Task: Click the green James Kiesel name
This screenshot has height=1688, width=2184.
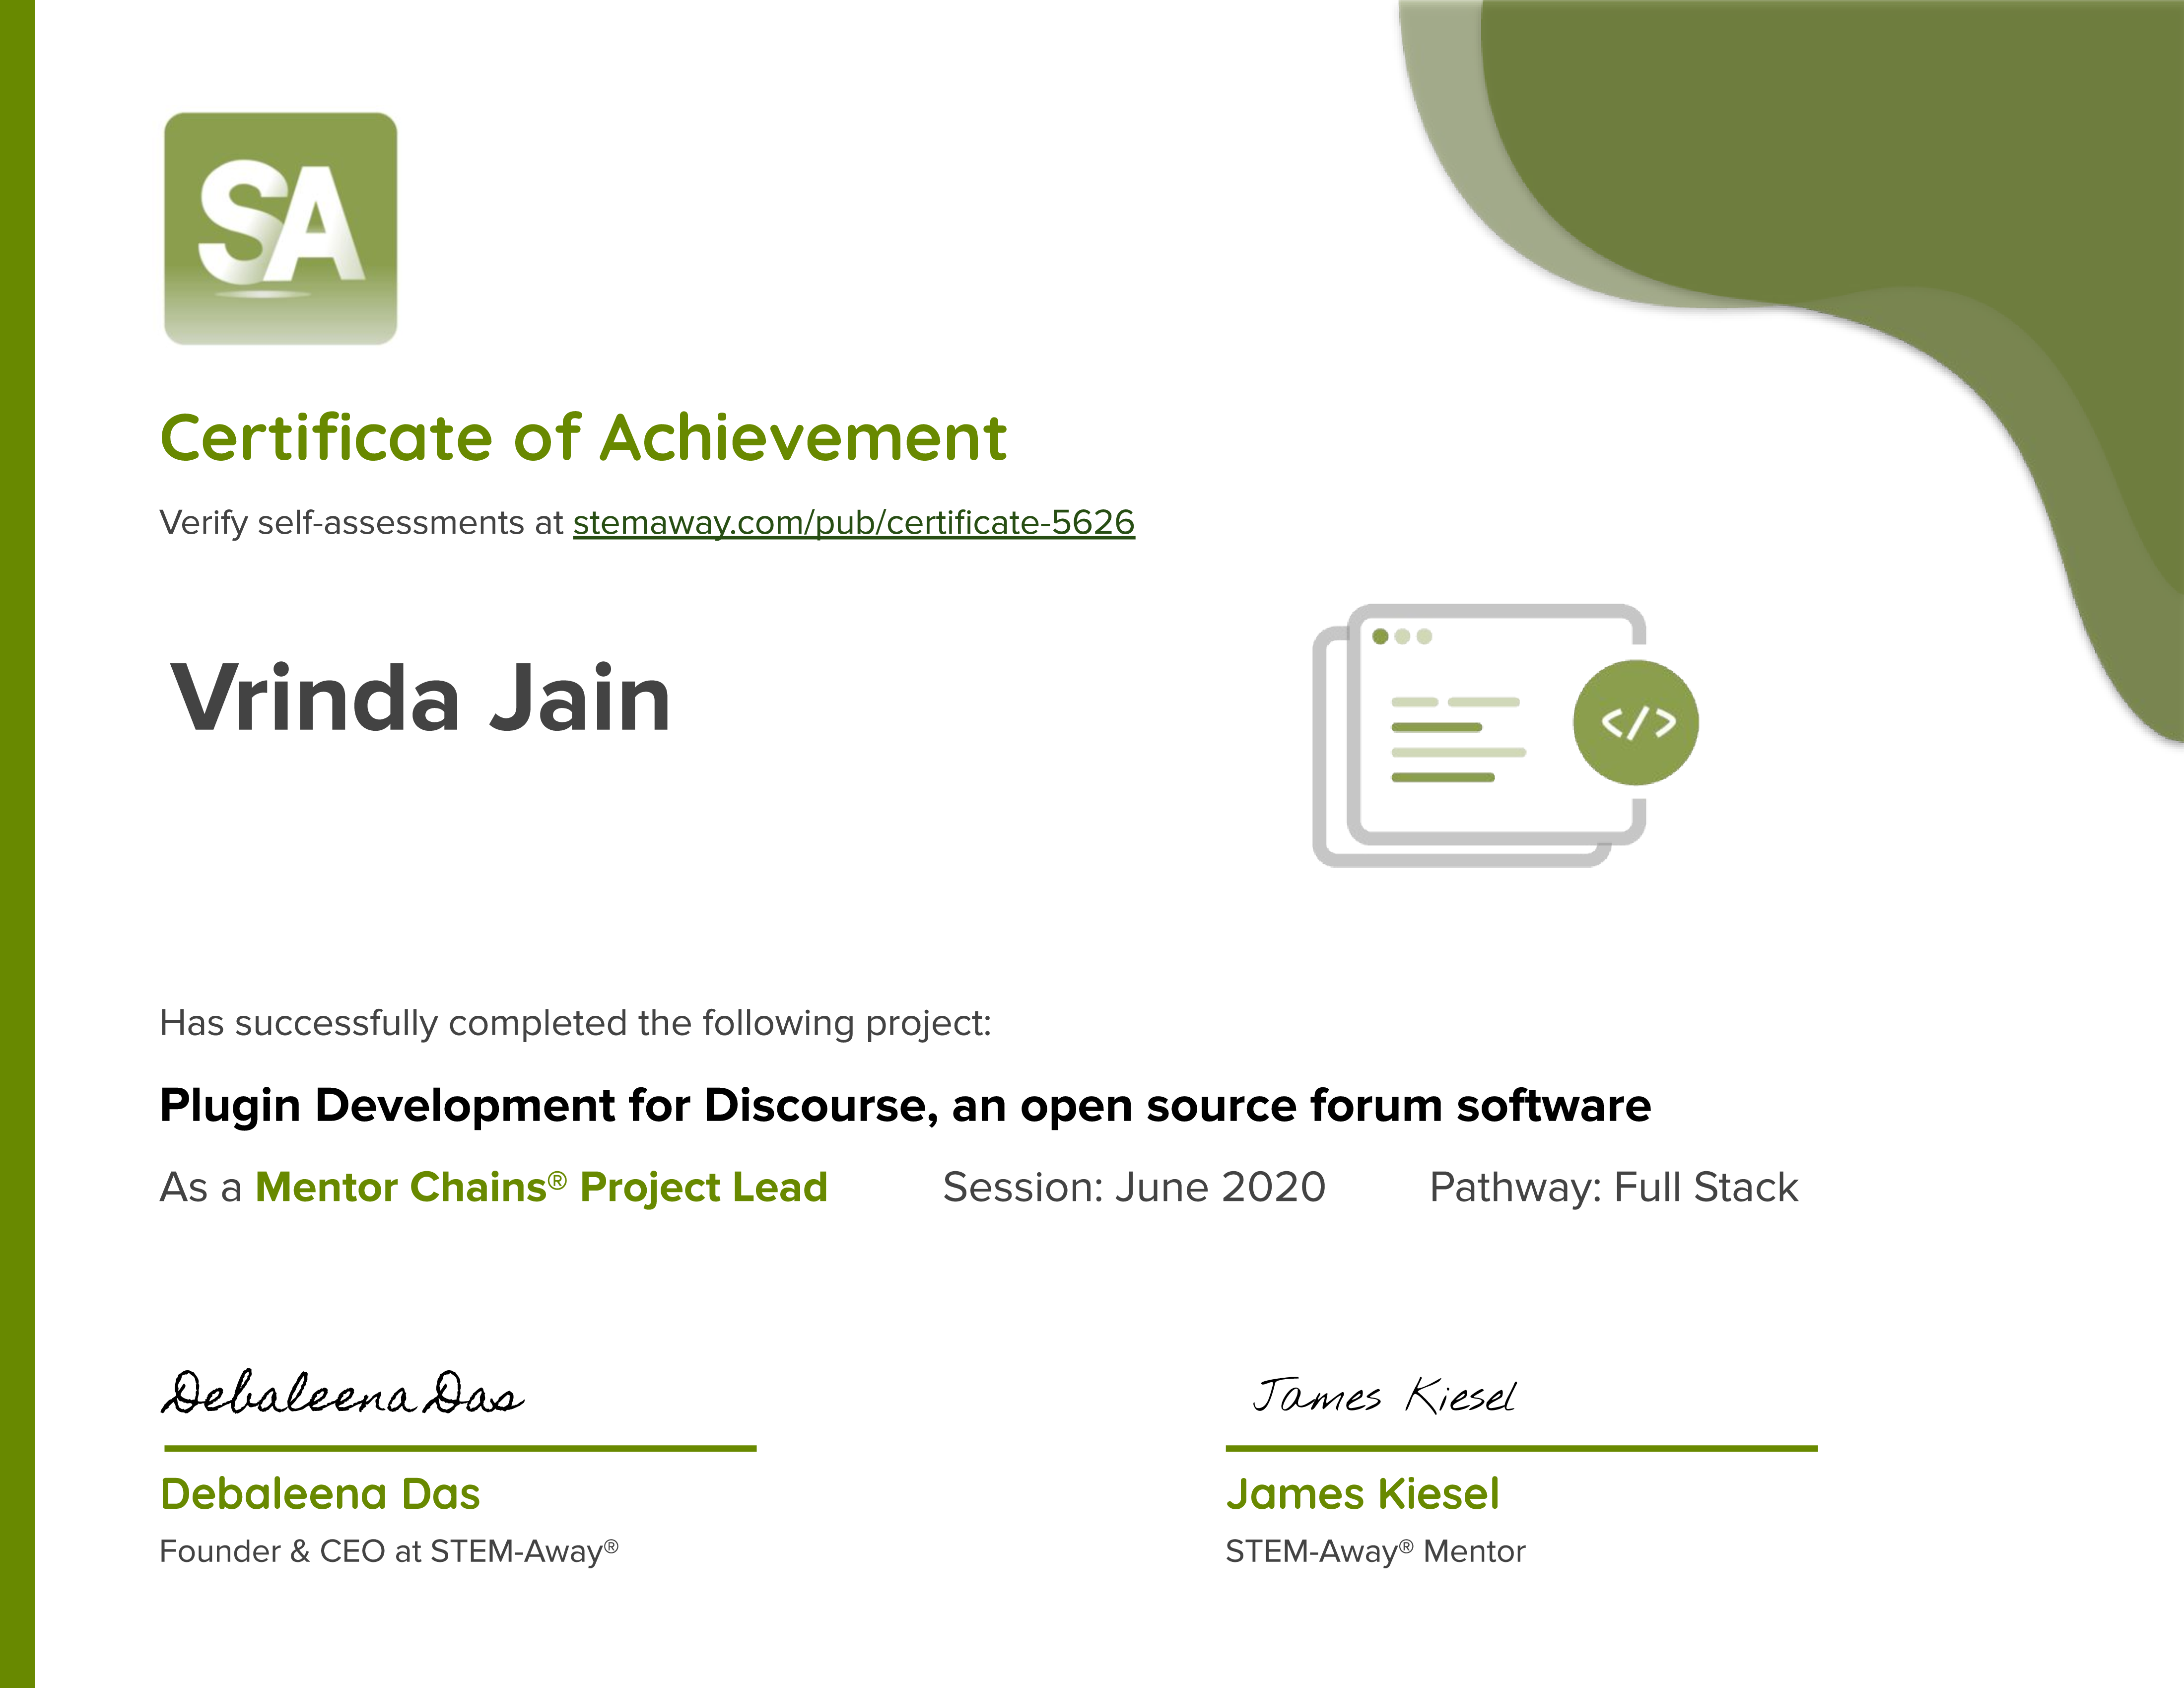Action: coord(1362,1494)
